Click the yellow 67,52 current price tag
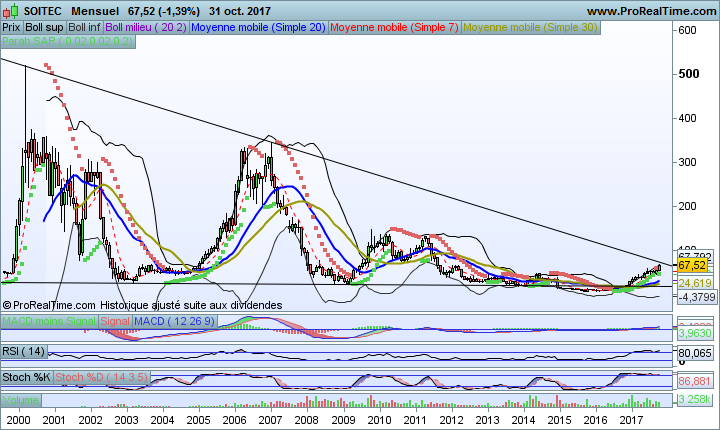 point(692,266)
